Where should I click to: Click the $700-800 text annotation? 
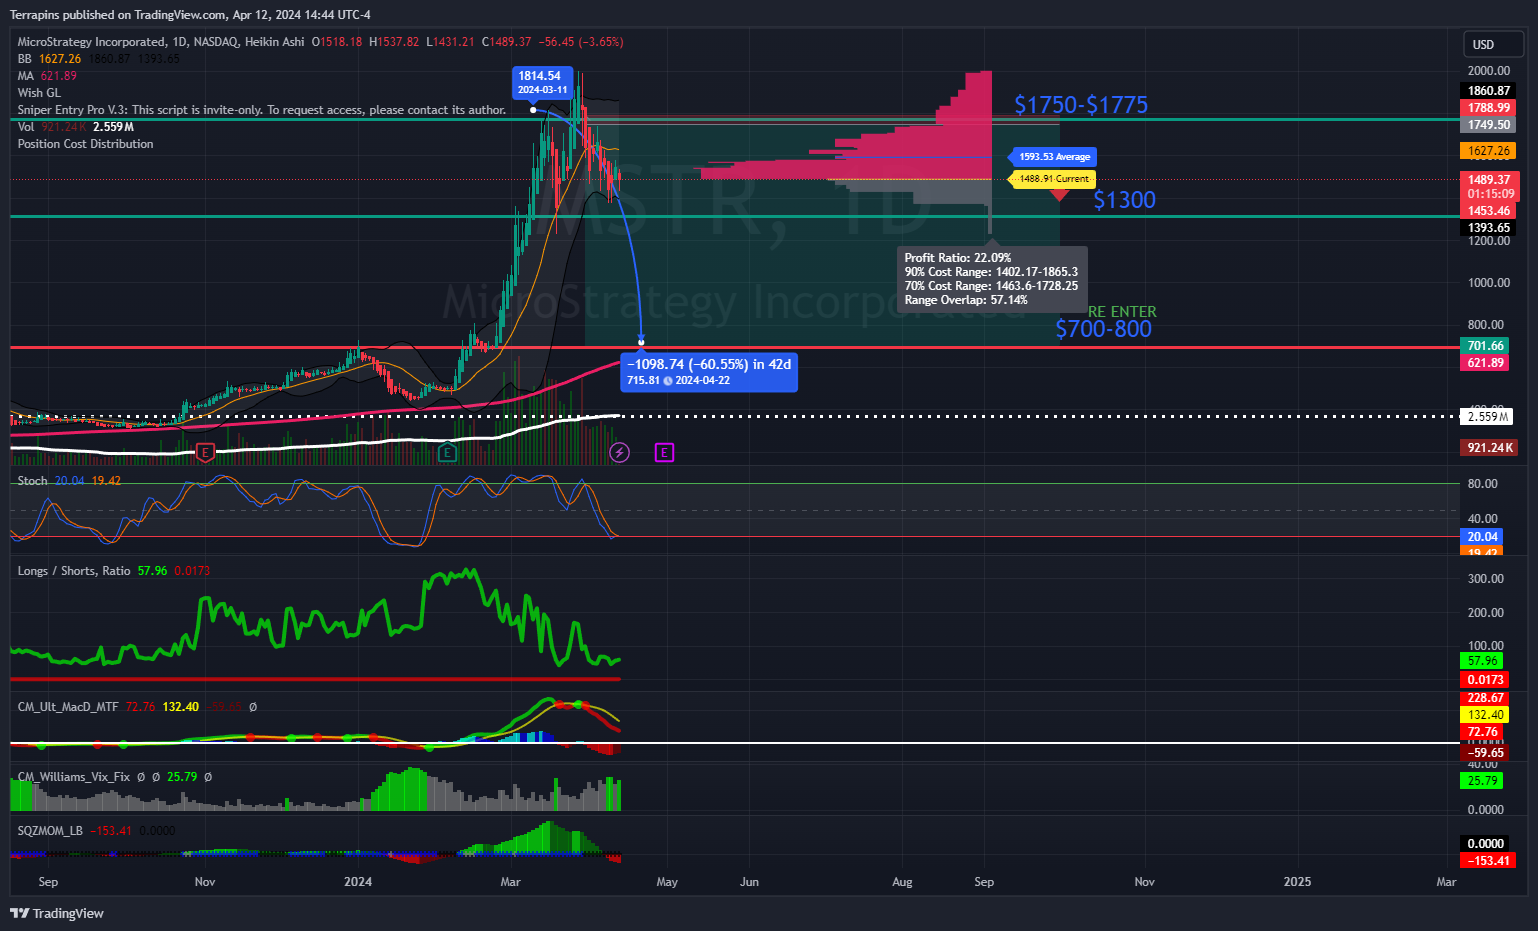1104,329
